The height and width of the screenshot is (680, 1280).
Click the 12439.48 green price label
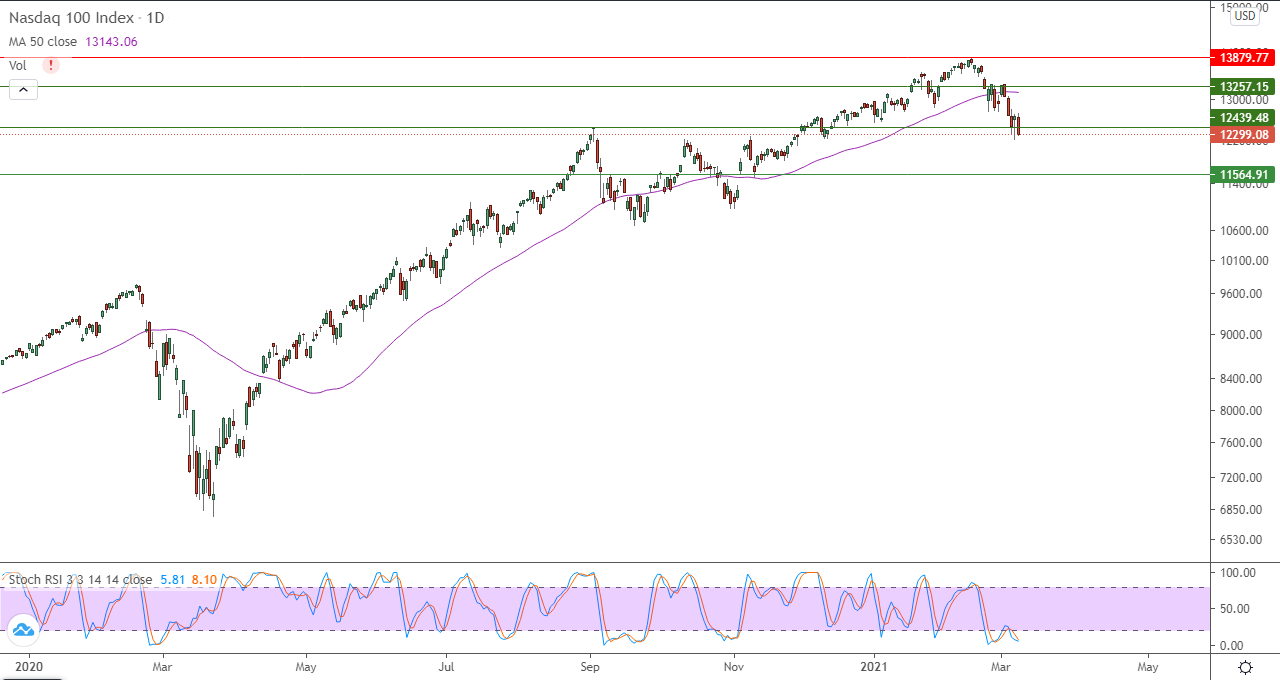coord(1243,118)
